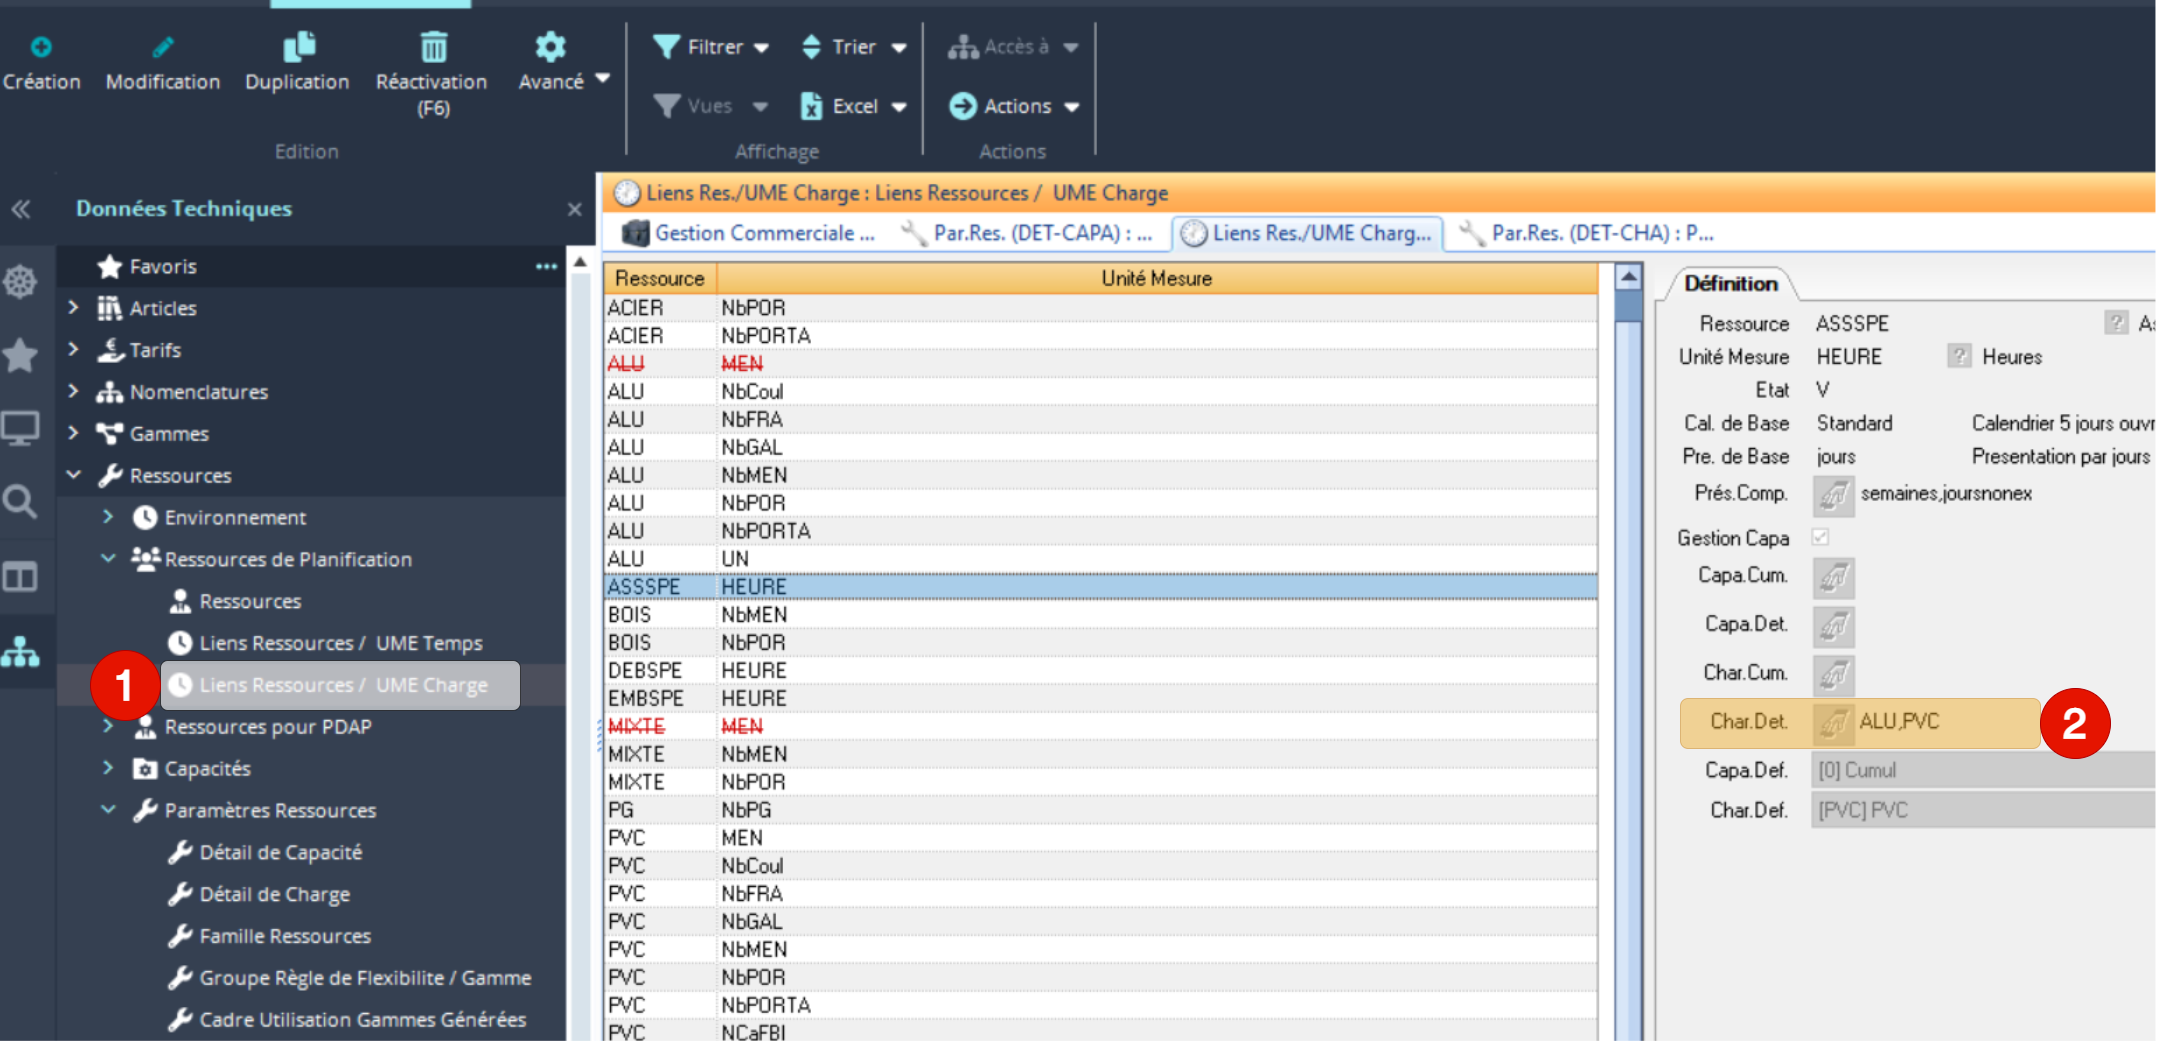Collapse the sidebar with double chevron
Image resolution: width=2157 pixels, height=1042 pixels.
point(21,209)
